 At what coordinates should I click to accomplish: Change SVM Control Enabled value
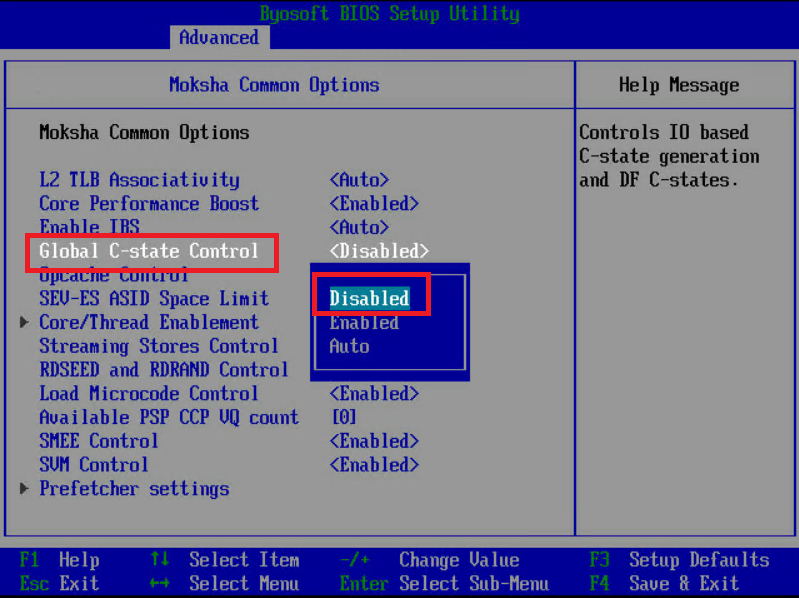tap(374, 465)
